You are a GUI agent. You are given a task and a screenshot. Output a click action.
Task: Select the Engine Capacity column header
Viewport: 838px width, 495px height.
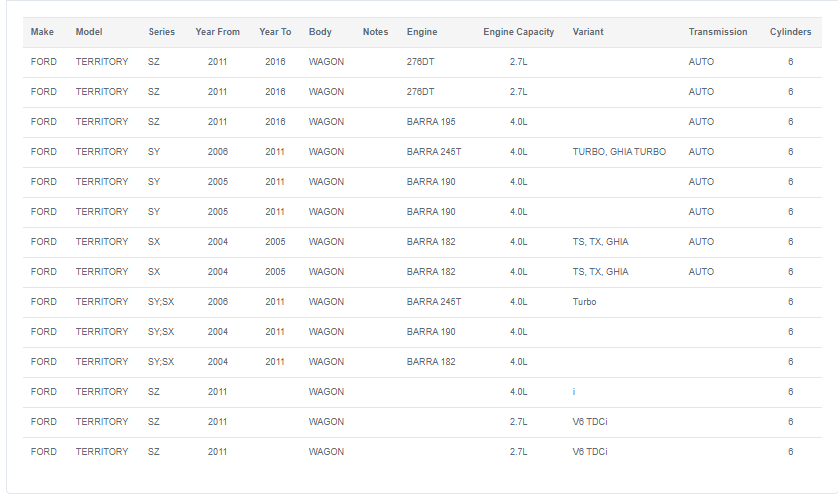click(x=518, y=32)
